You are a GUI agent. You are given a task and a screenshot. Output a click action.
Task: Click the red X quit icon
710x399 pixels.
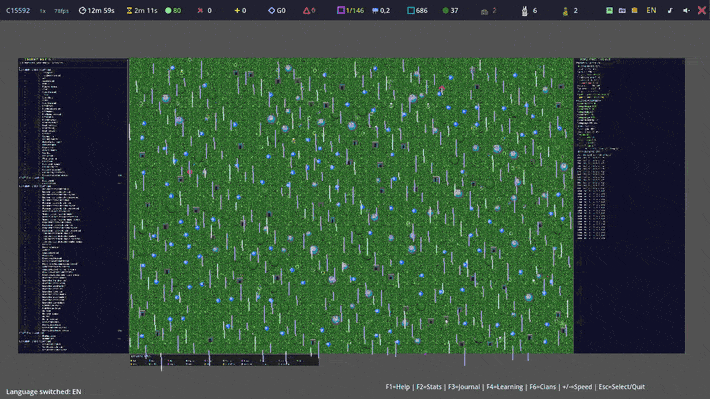tap(702, 10)
